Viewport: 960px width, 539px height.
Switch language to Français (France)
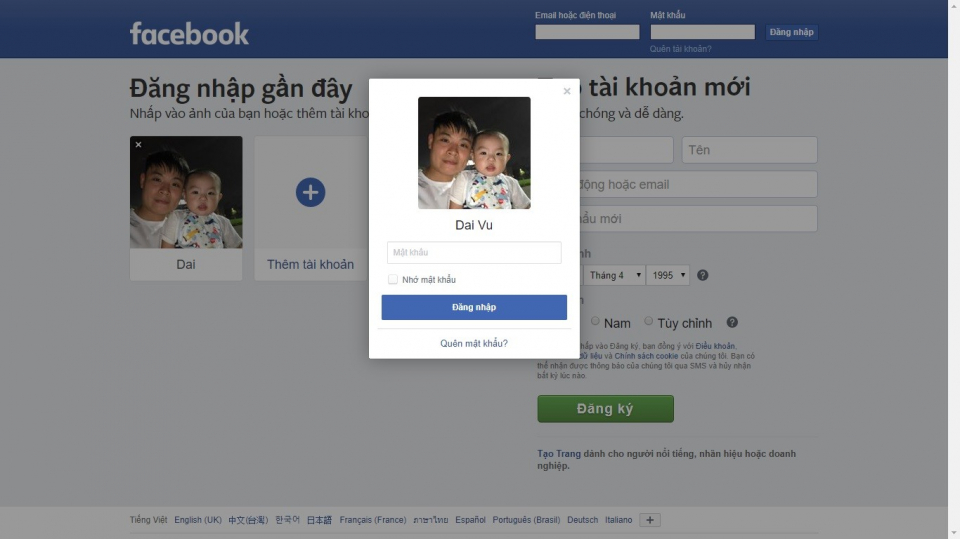[373, 520]
